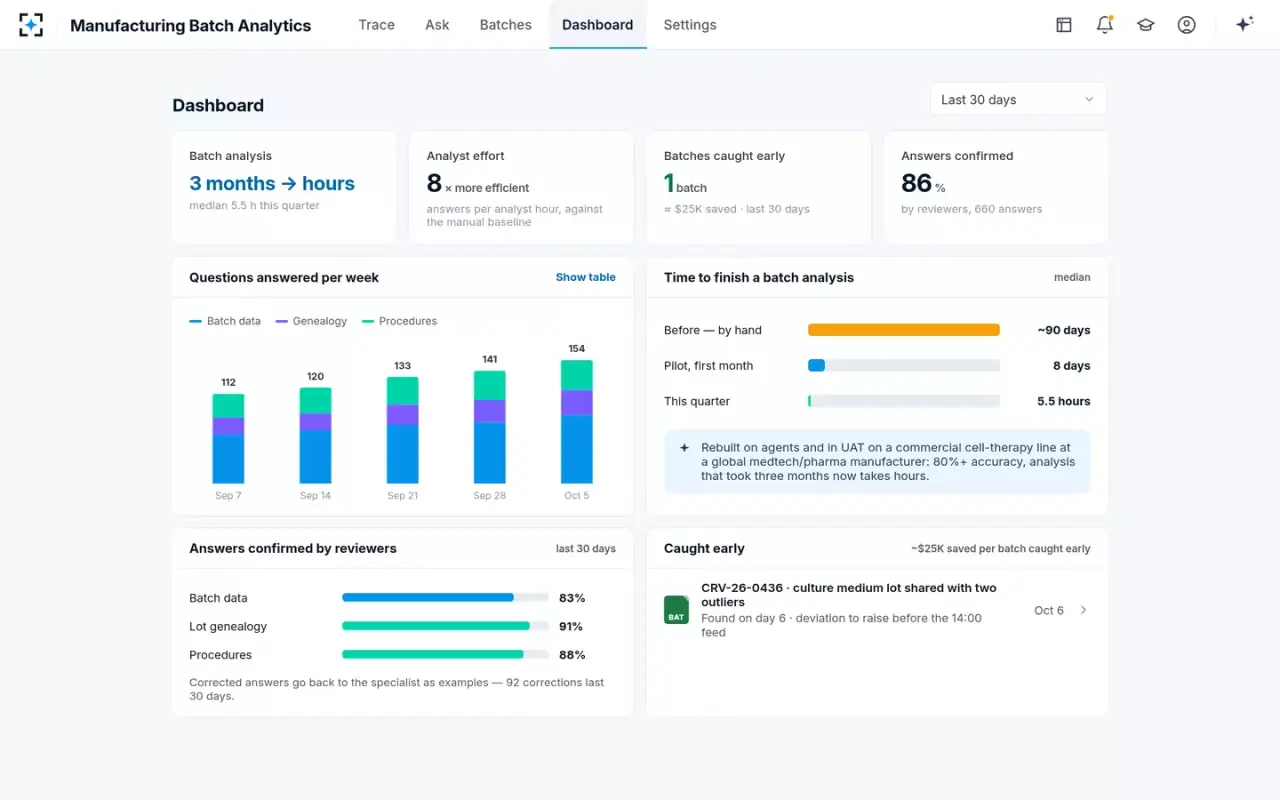
Task: Click the sparkle icon in info note
Action: click(684, 448)
